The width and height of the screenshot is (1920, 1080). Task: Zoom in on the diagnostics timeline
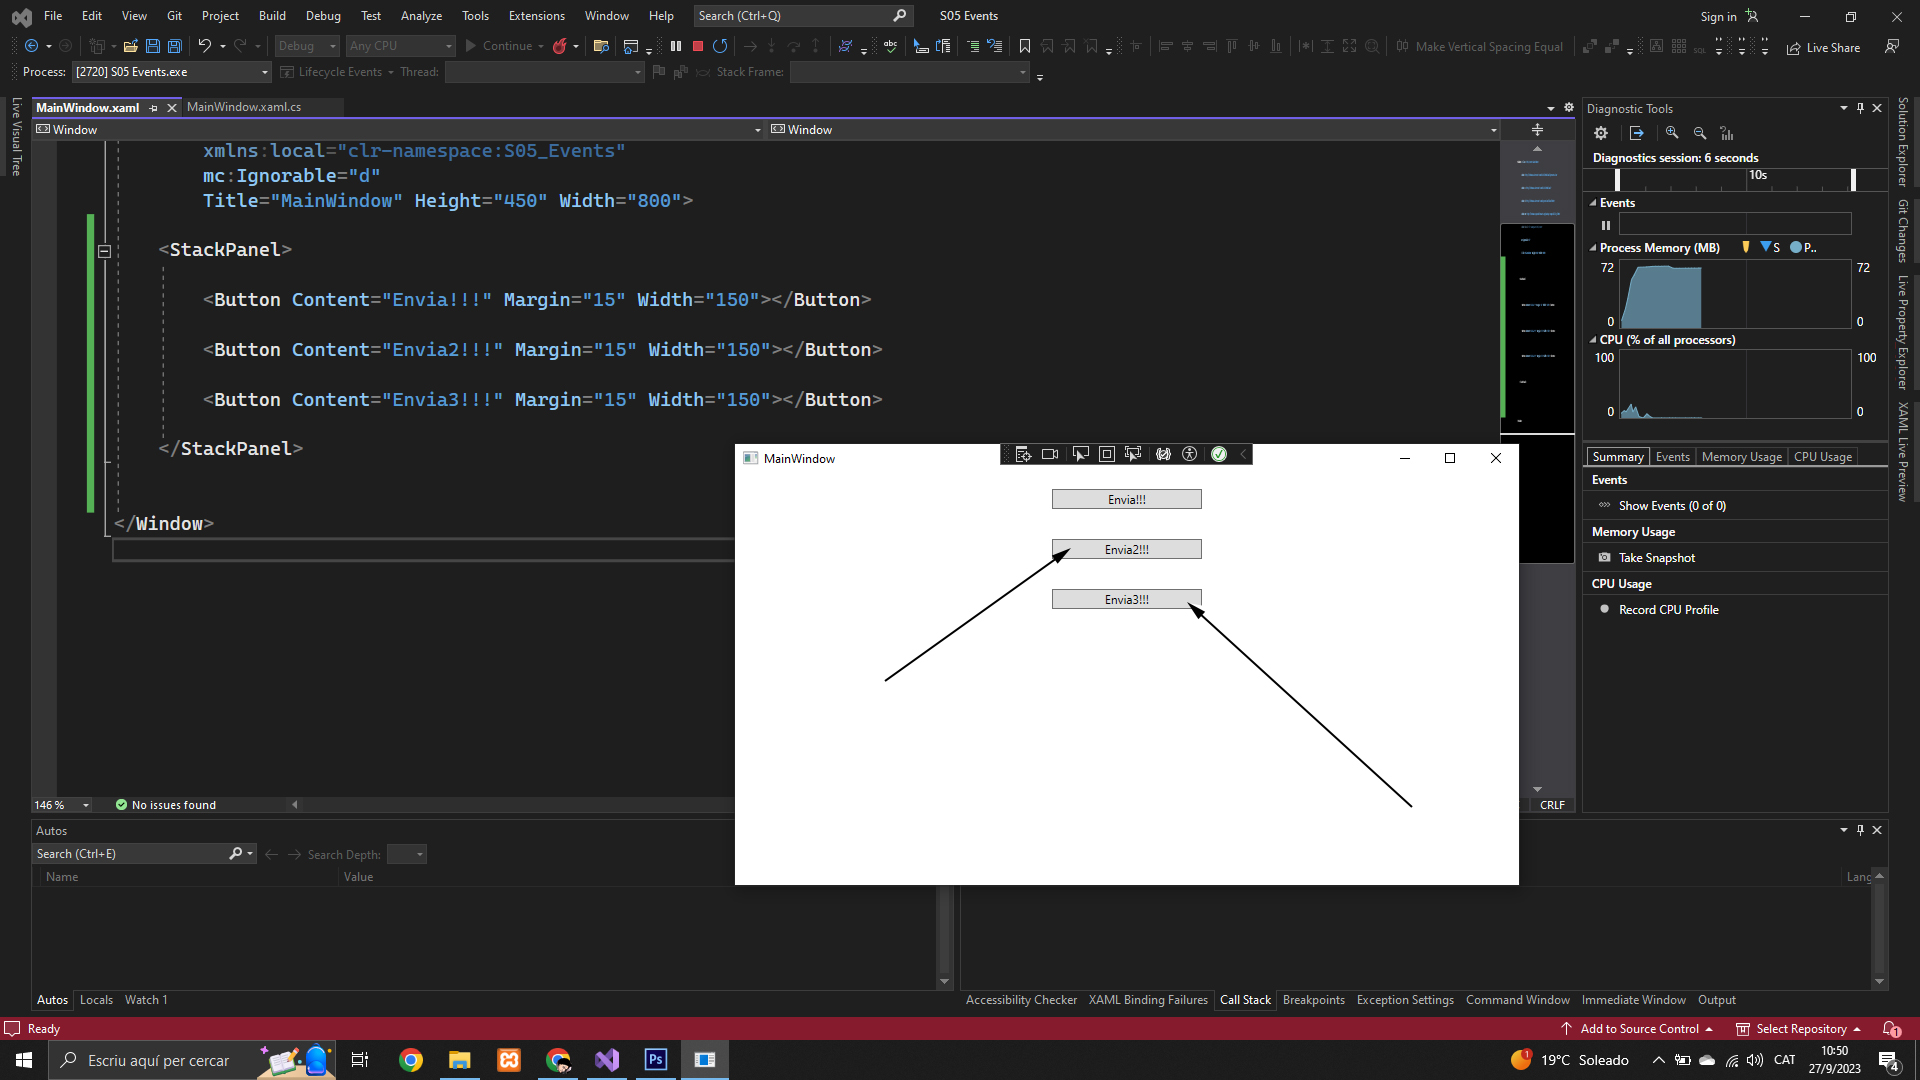pos(1672,133)
